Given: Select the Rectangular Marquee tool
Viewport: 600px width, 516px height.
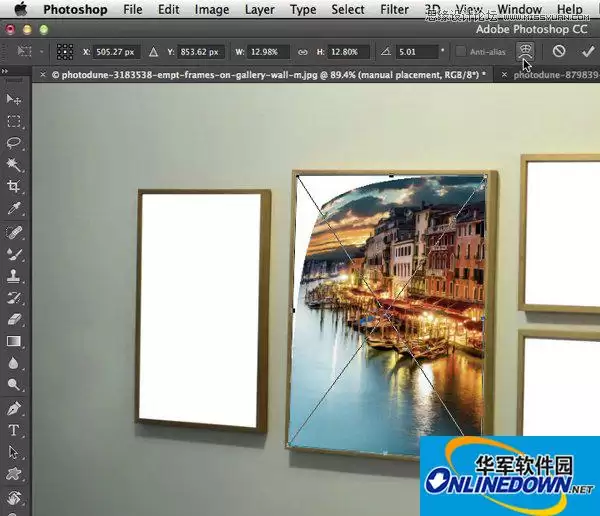Looking at the screenshot, I should (x=14, y=121).
